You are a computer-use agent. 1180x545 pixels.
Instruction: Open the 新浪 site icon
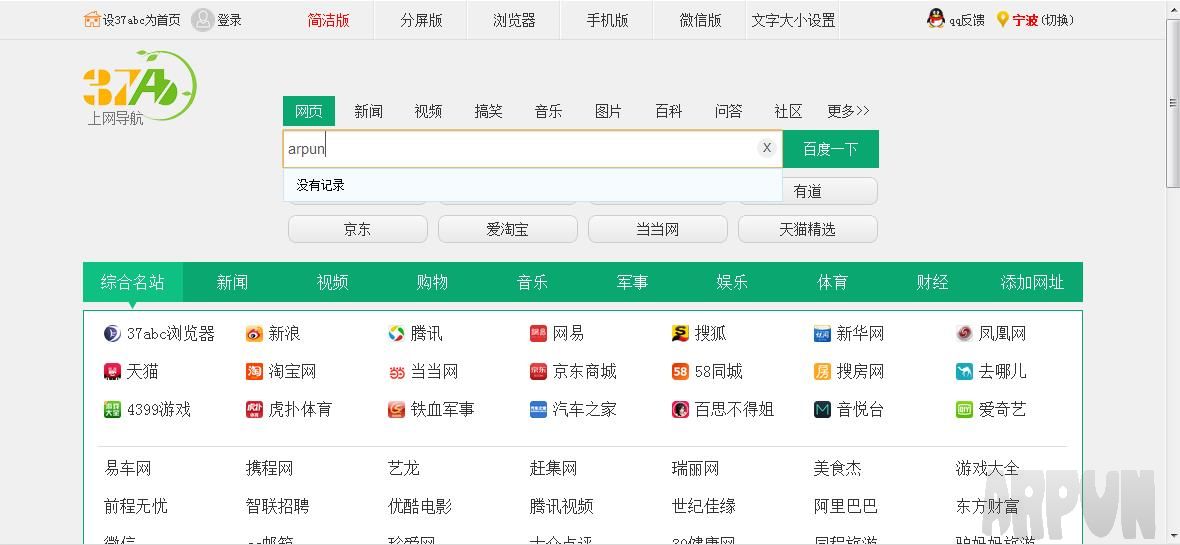[254, 333]
